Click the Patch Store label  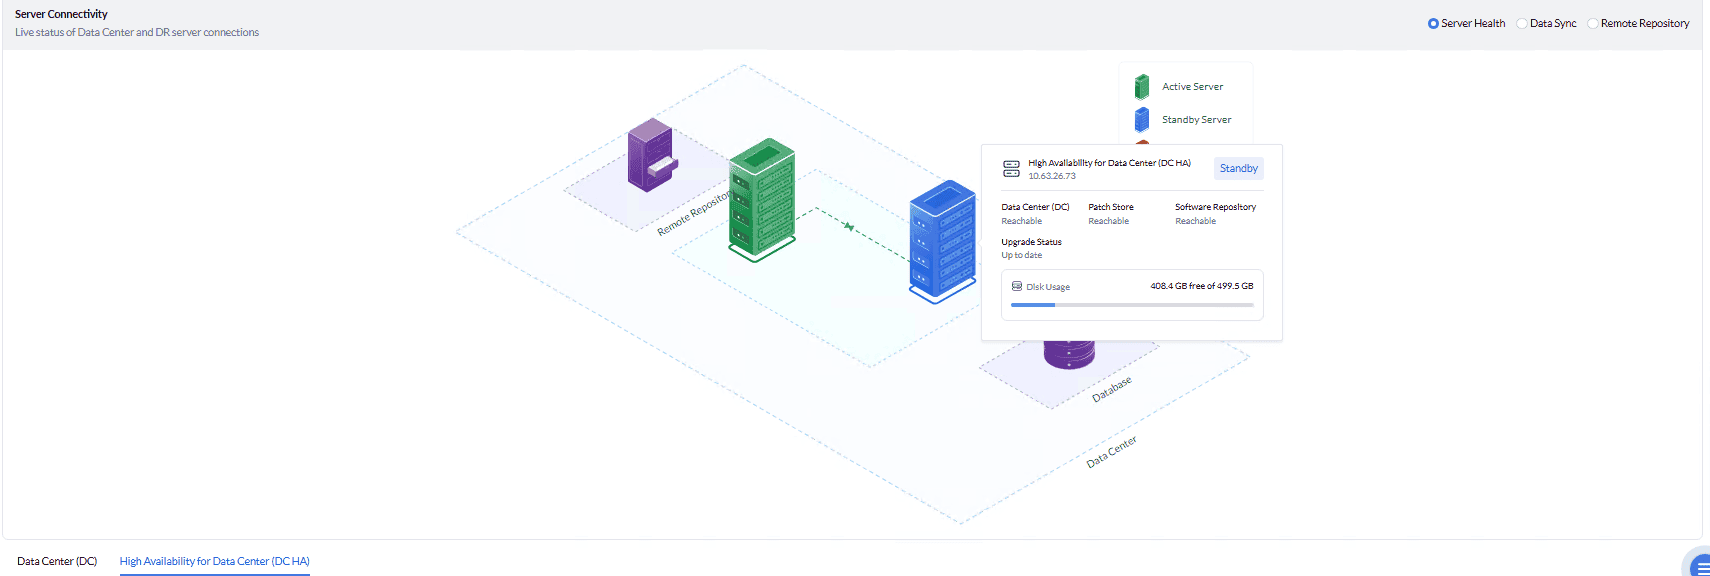[x=1111, y=207]
